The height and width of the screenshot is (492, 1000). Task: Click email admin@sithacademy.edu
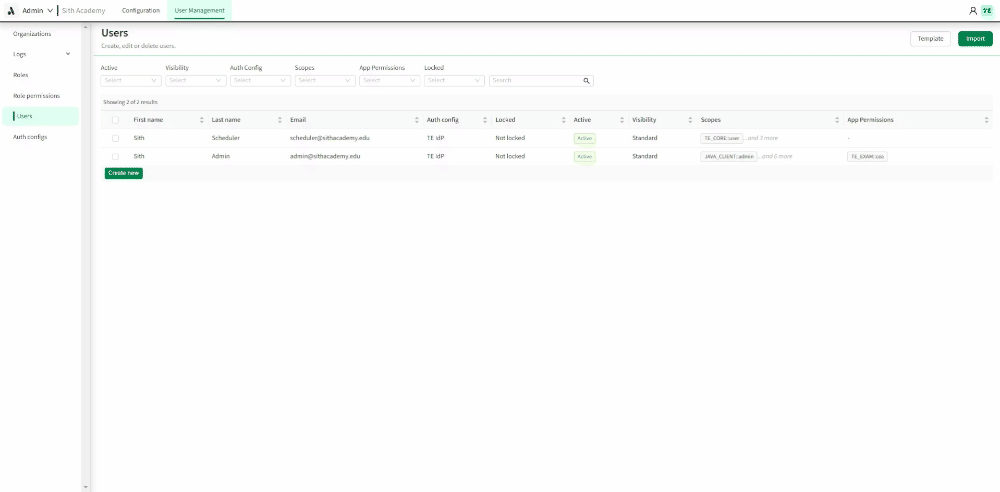click(x=325, y=156)
